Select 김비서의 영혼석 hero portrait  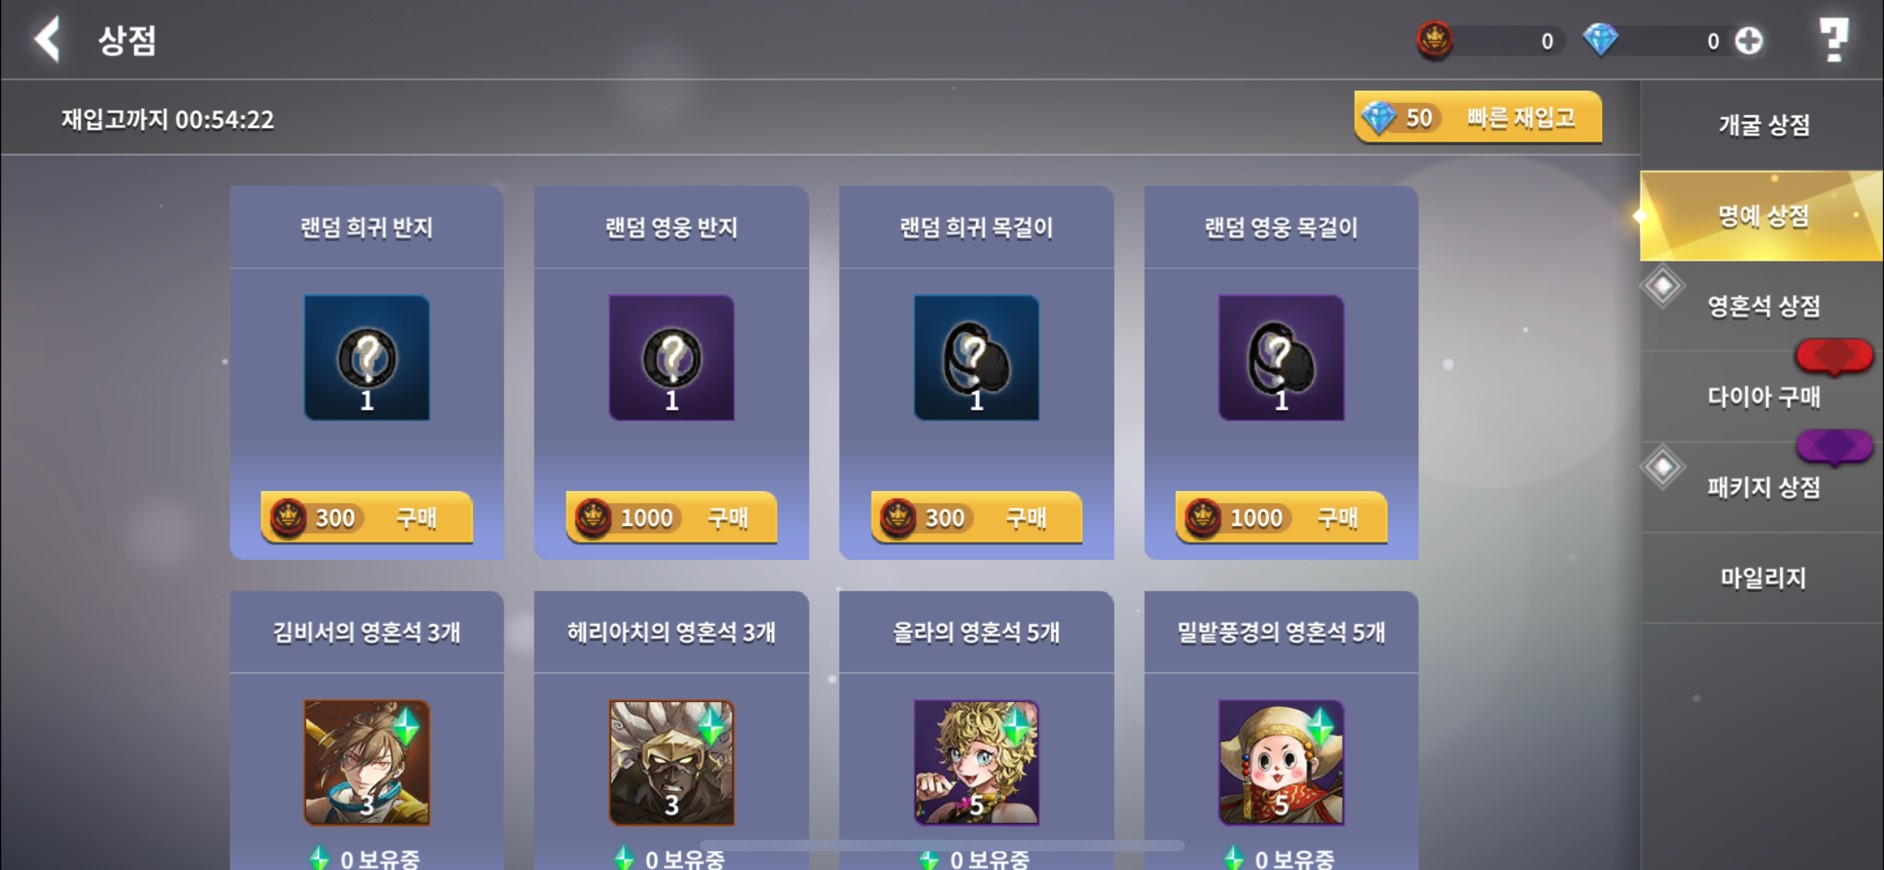(x=367, y=762)
